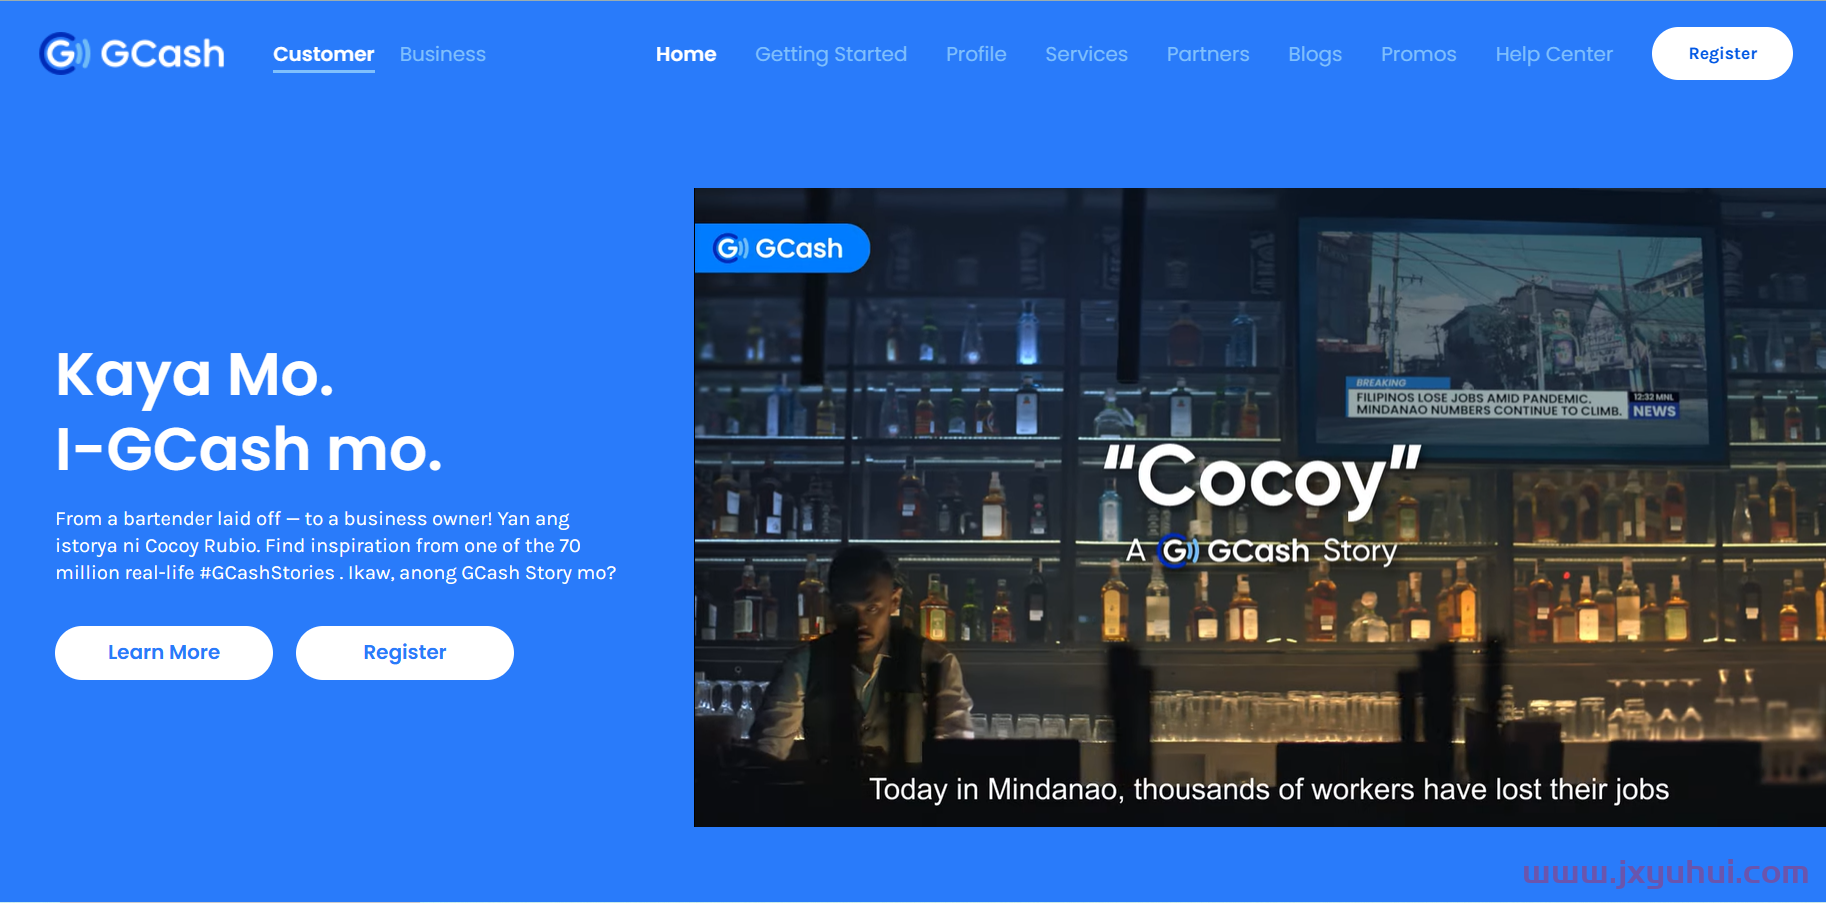Click the "Kaya Mo. I-GCash mo." headline
This screenshot has height=903, width=1826.
pyautogui.click(x=249, y=411)
